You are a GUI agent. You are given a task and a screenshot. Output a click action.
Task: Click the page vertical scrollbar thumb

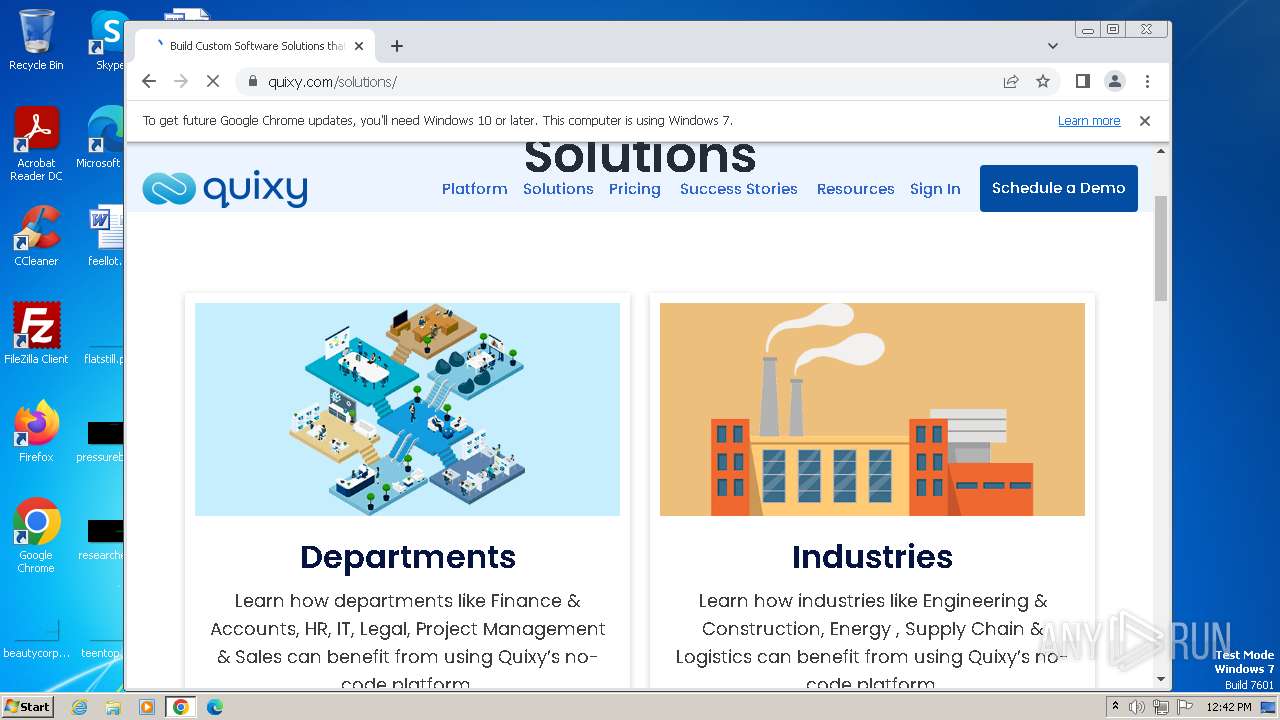(x=1161, y=248)
